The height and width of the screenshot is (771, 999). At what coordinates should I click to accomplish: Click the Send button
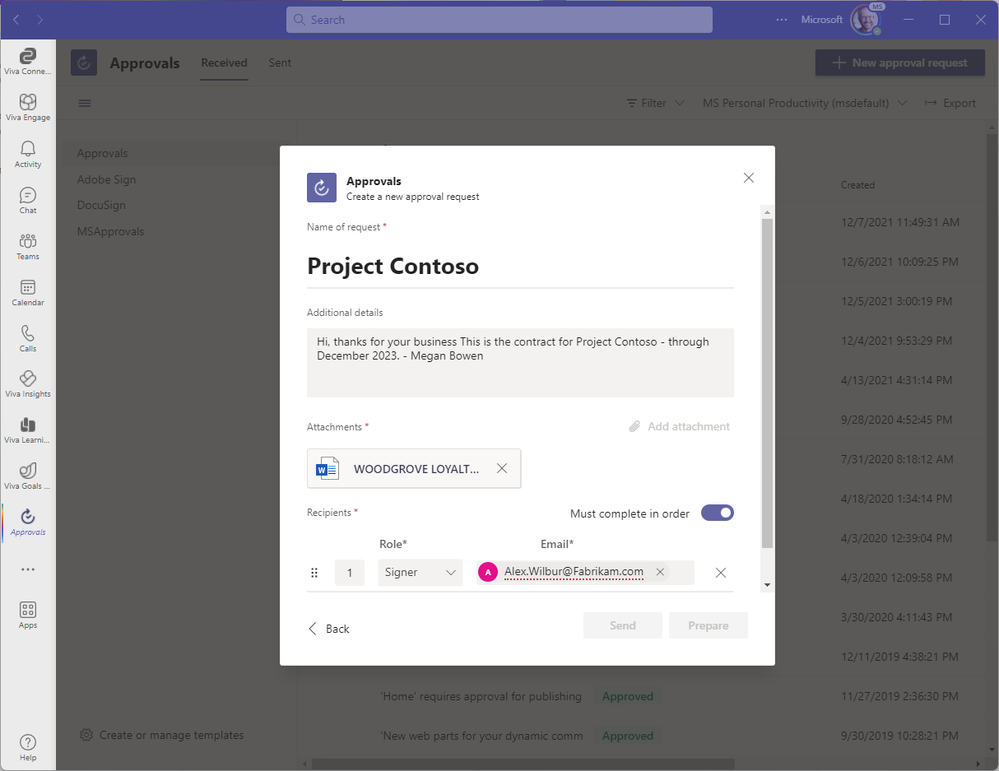[622, 626]
